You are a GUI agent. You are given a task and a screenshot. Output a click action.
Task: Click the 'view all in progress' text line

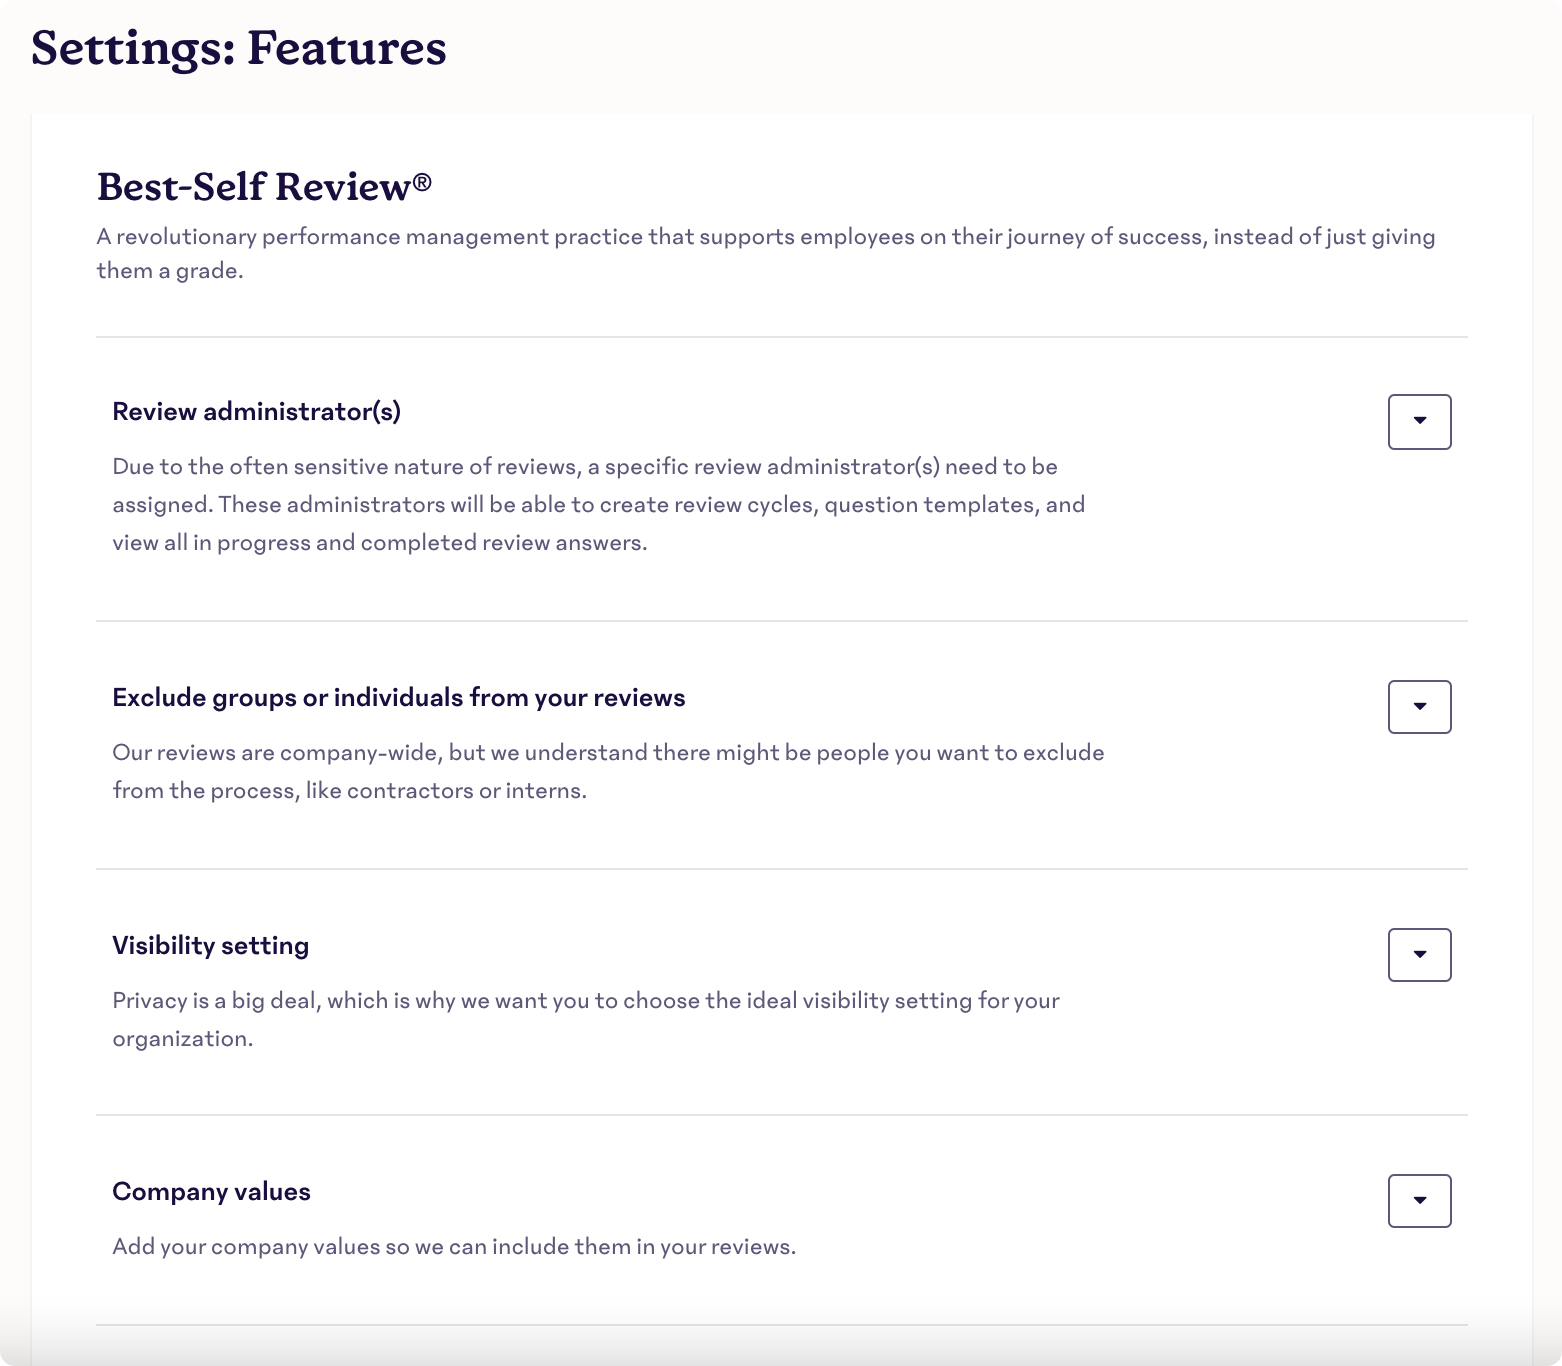coord(380,542)
